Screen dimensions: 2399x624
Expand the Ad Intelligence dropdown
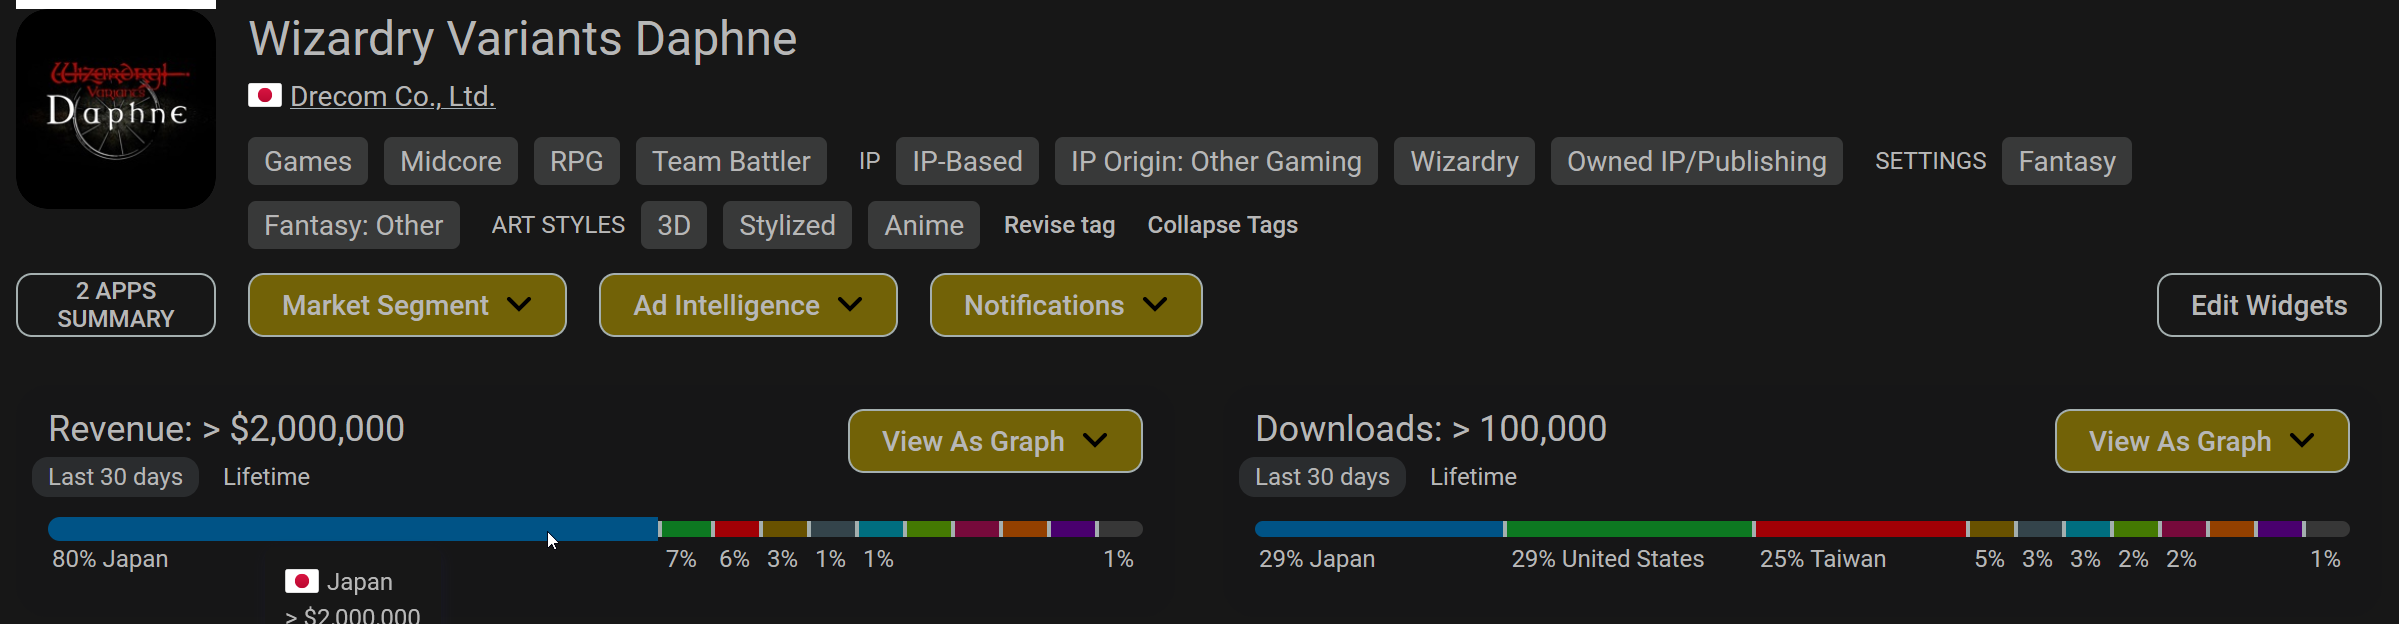click(x=748, y=305)
